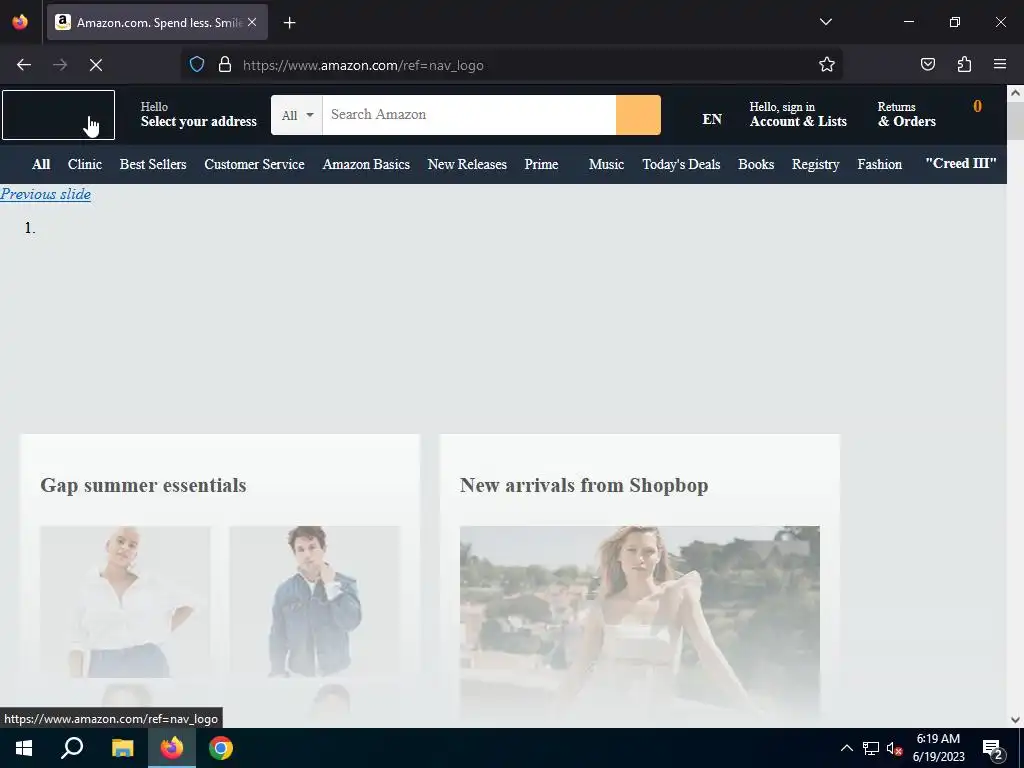Open Today's Deals nav item
1024x768 pixels.
pos(681,164)
